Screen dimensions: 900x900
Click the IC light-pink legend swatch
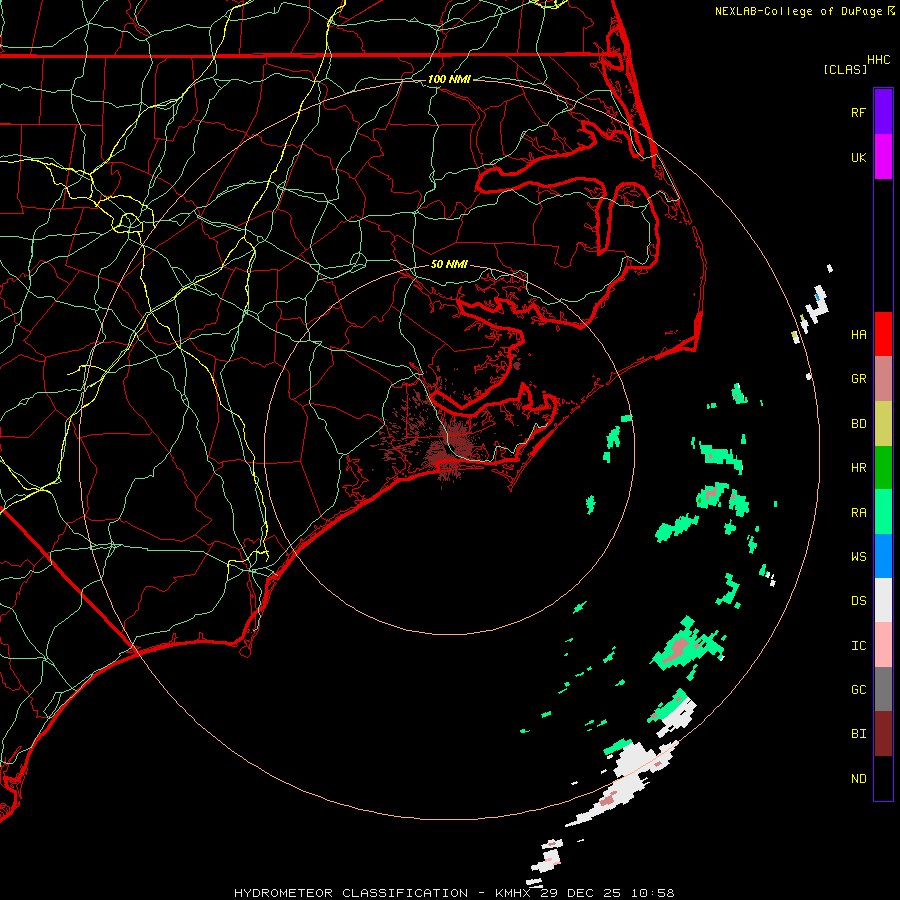coord(883,645)
